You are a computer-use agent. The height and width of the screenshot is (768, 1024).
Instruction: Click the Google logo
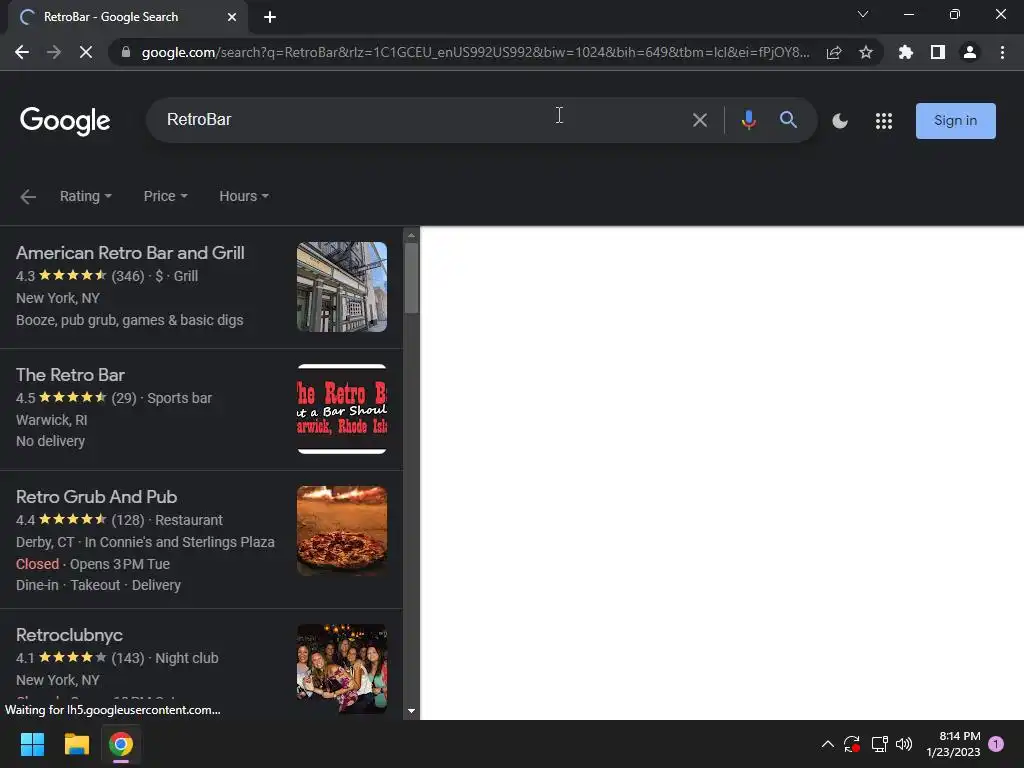[65, 121]
